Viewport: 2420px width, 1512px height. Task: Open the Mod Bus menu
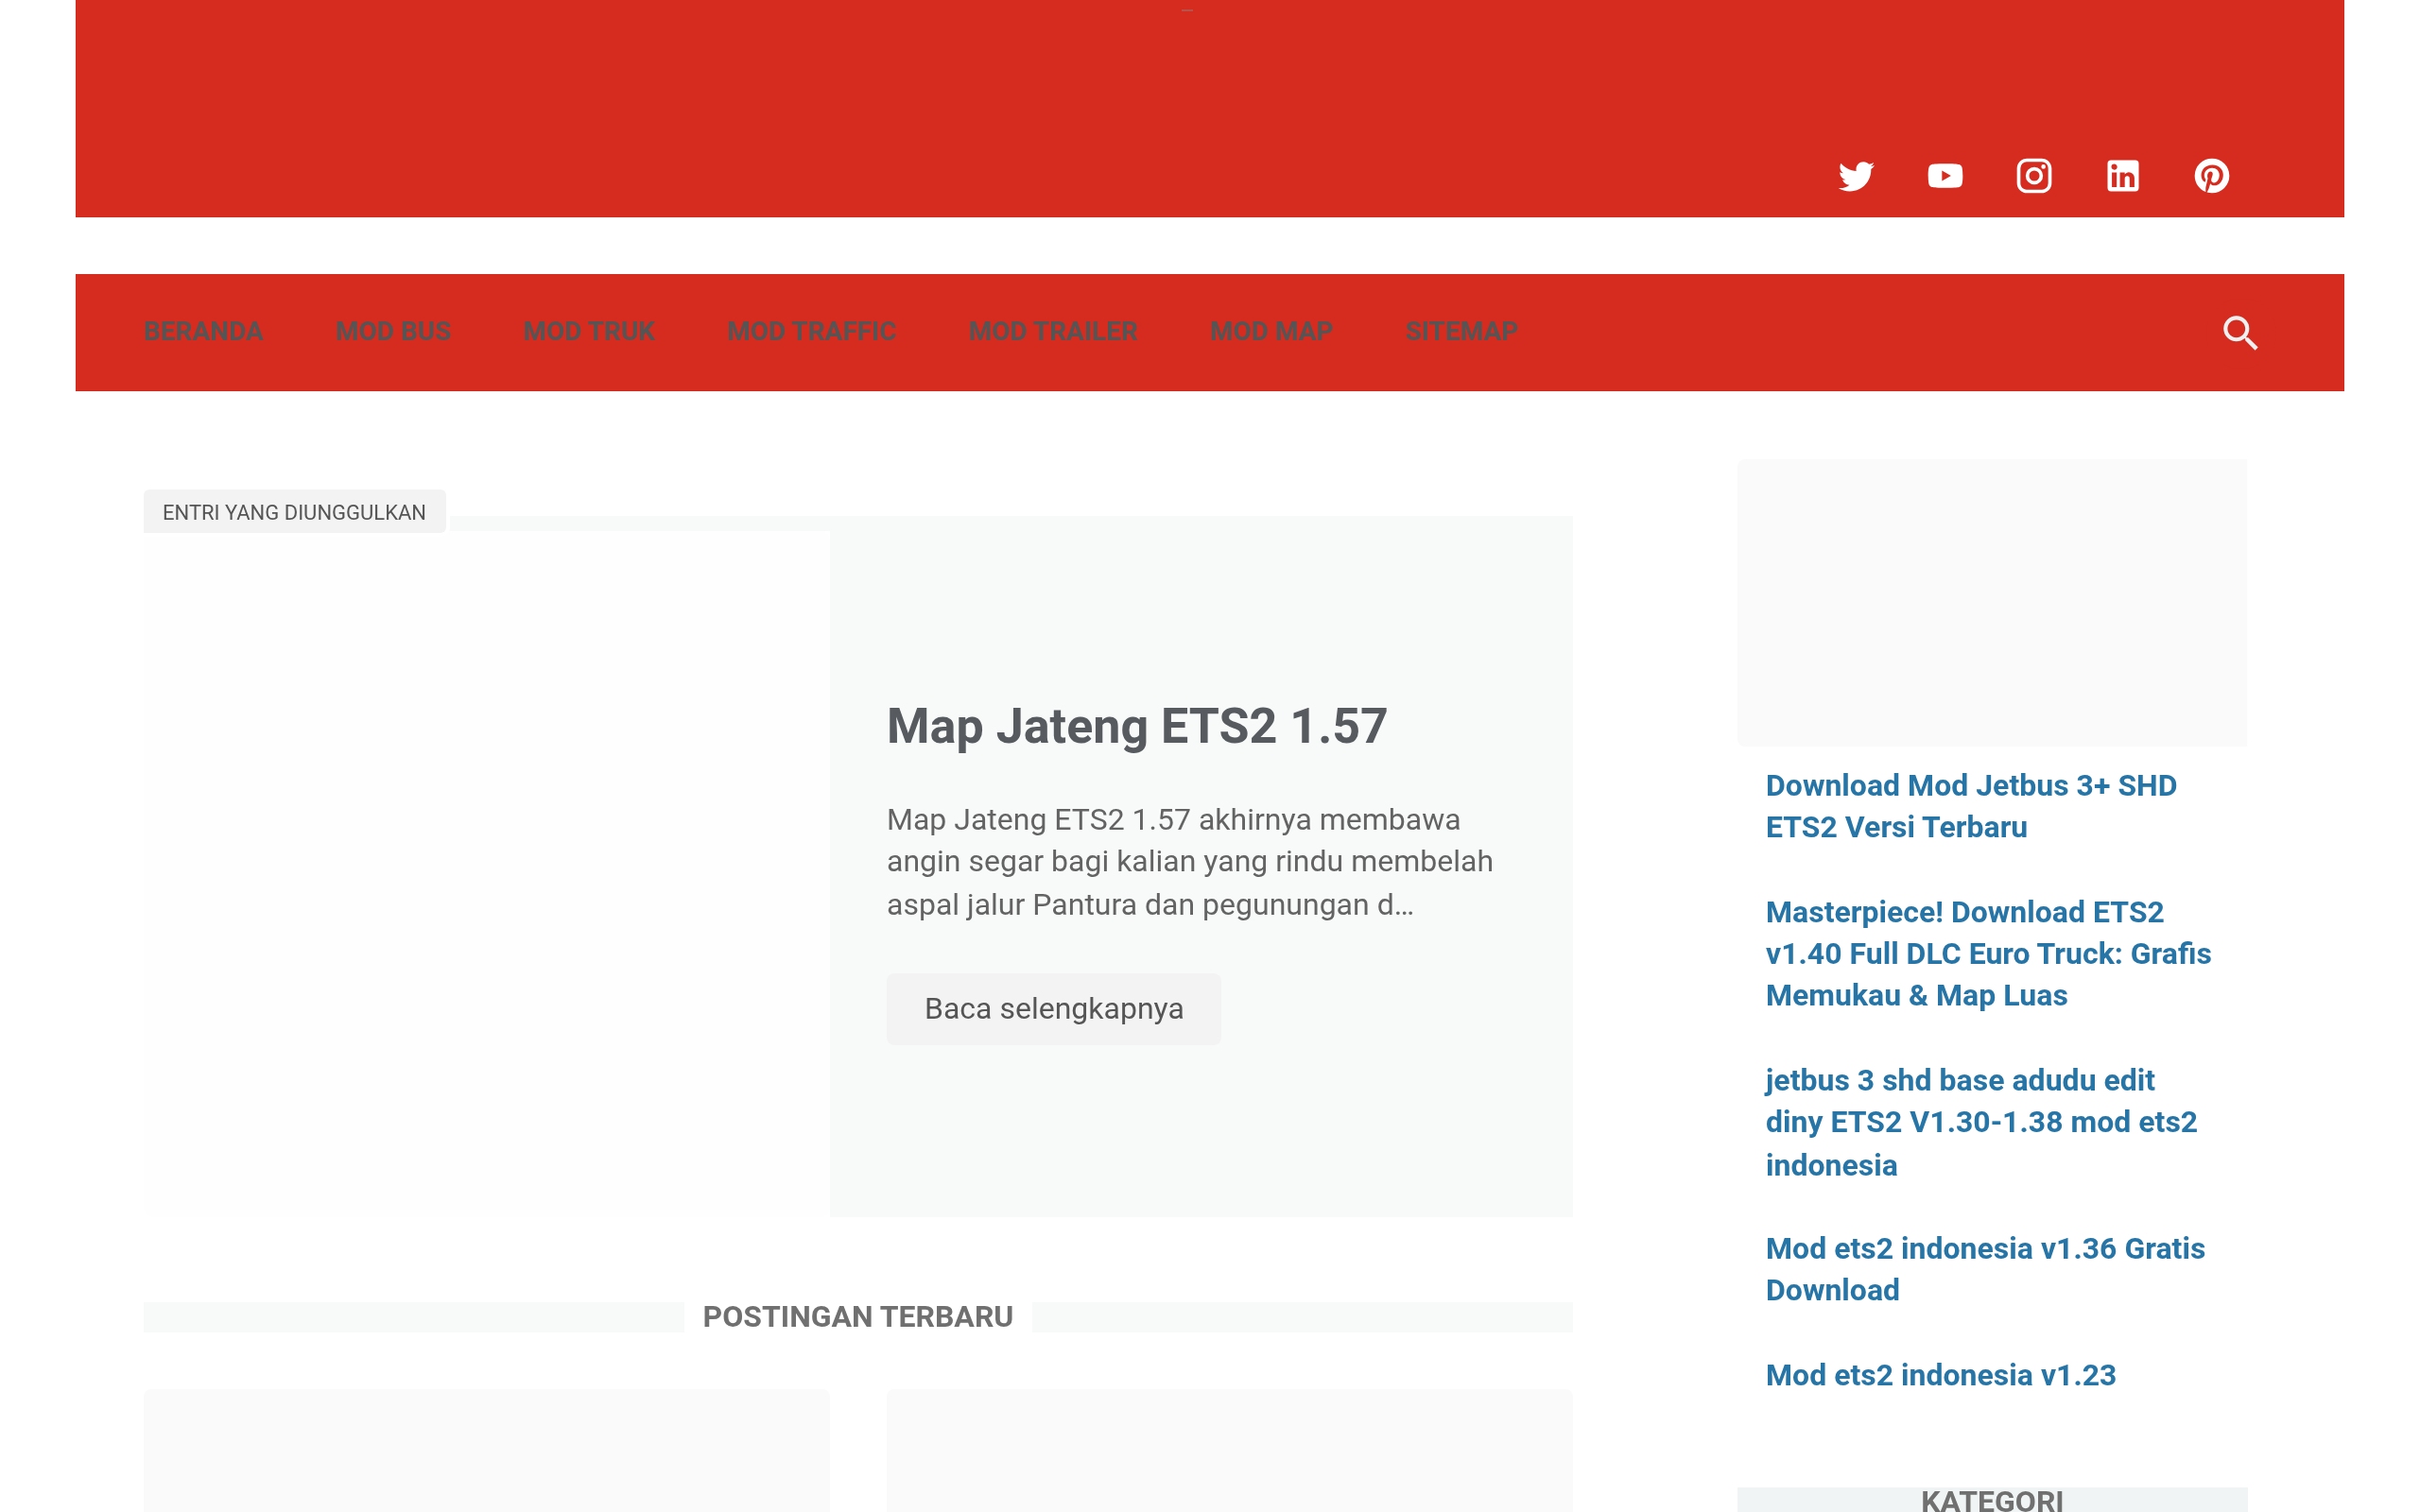coord(393,331)
